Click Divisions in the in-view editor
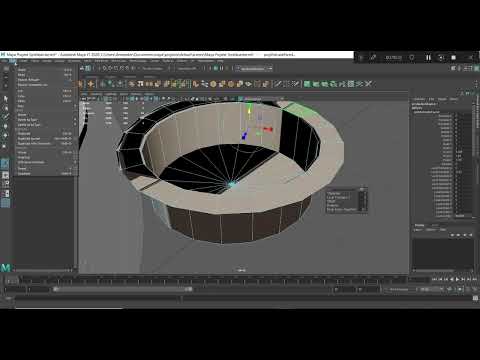 [x=333, y=206]
